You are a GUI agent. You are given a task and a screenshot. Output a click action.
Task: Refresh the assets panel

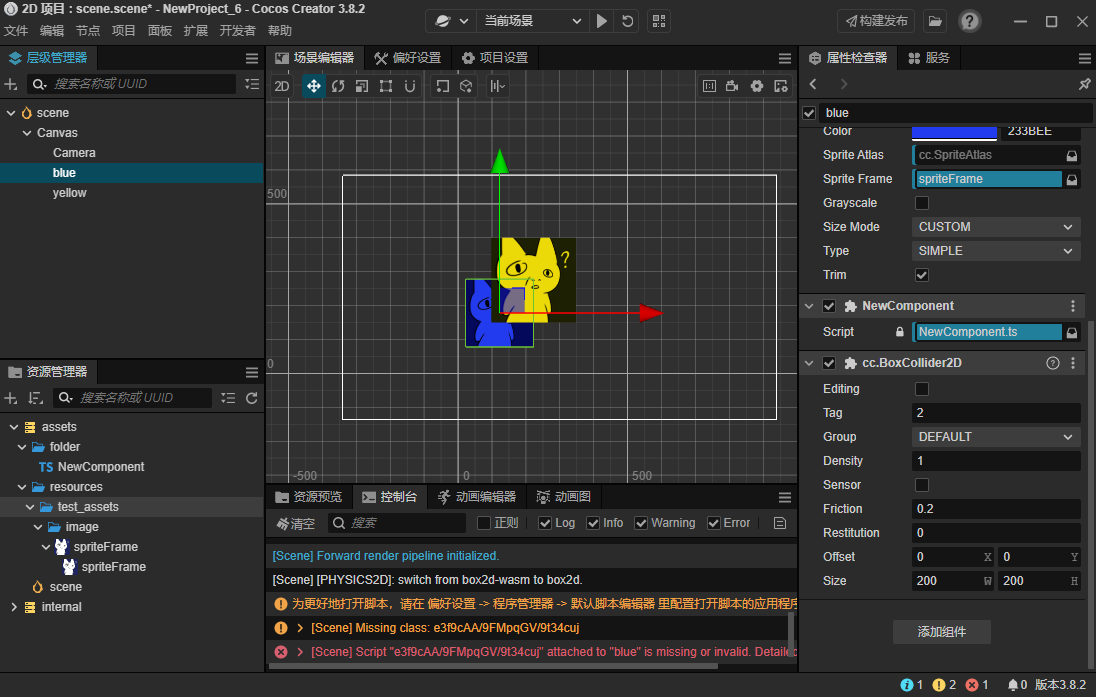[x=252, y=398]
